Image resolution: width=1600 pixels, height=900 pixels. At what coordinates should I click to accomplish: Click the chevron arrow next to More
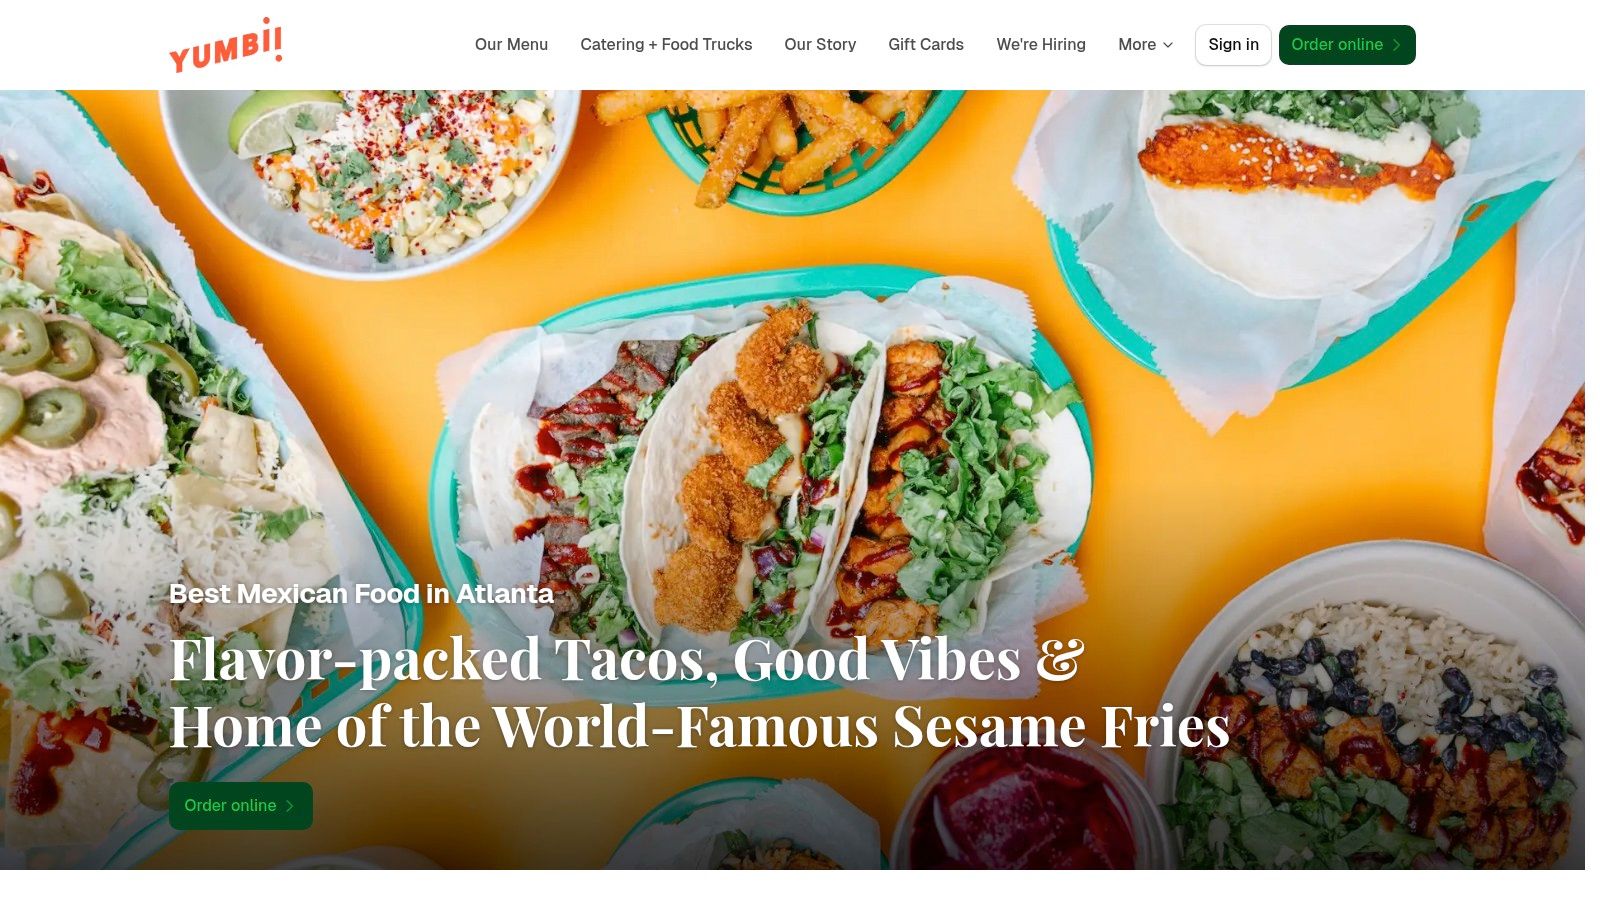[1168, 45]
